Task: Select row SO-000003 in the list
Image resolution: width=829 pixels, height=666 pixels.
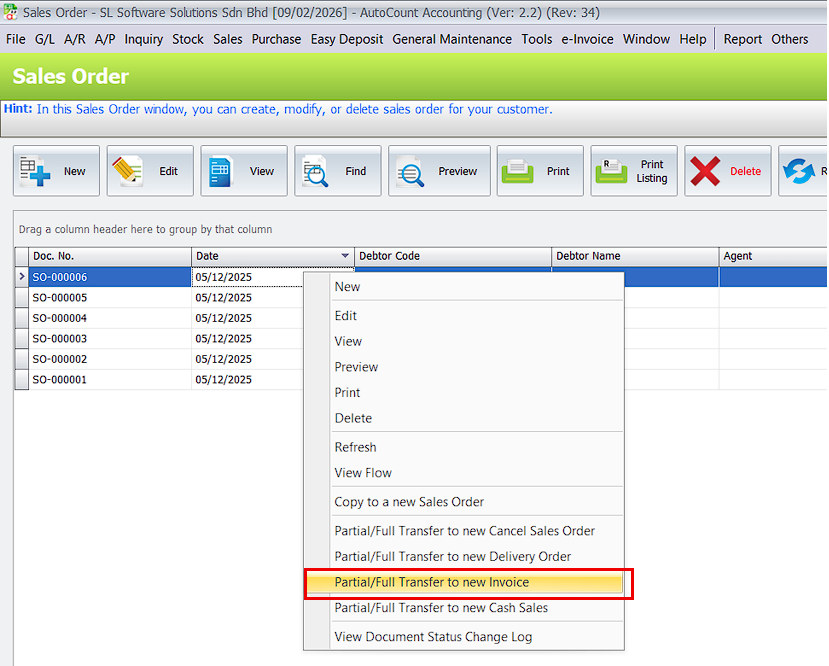Action: coord(60,339)
